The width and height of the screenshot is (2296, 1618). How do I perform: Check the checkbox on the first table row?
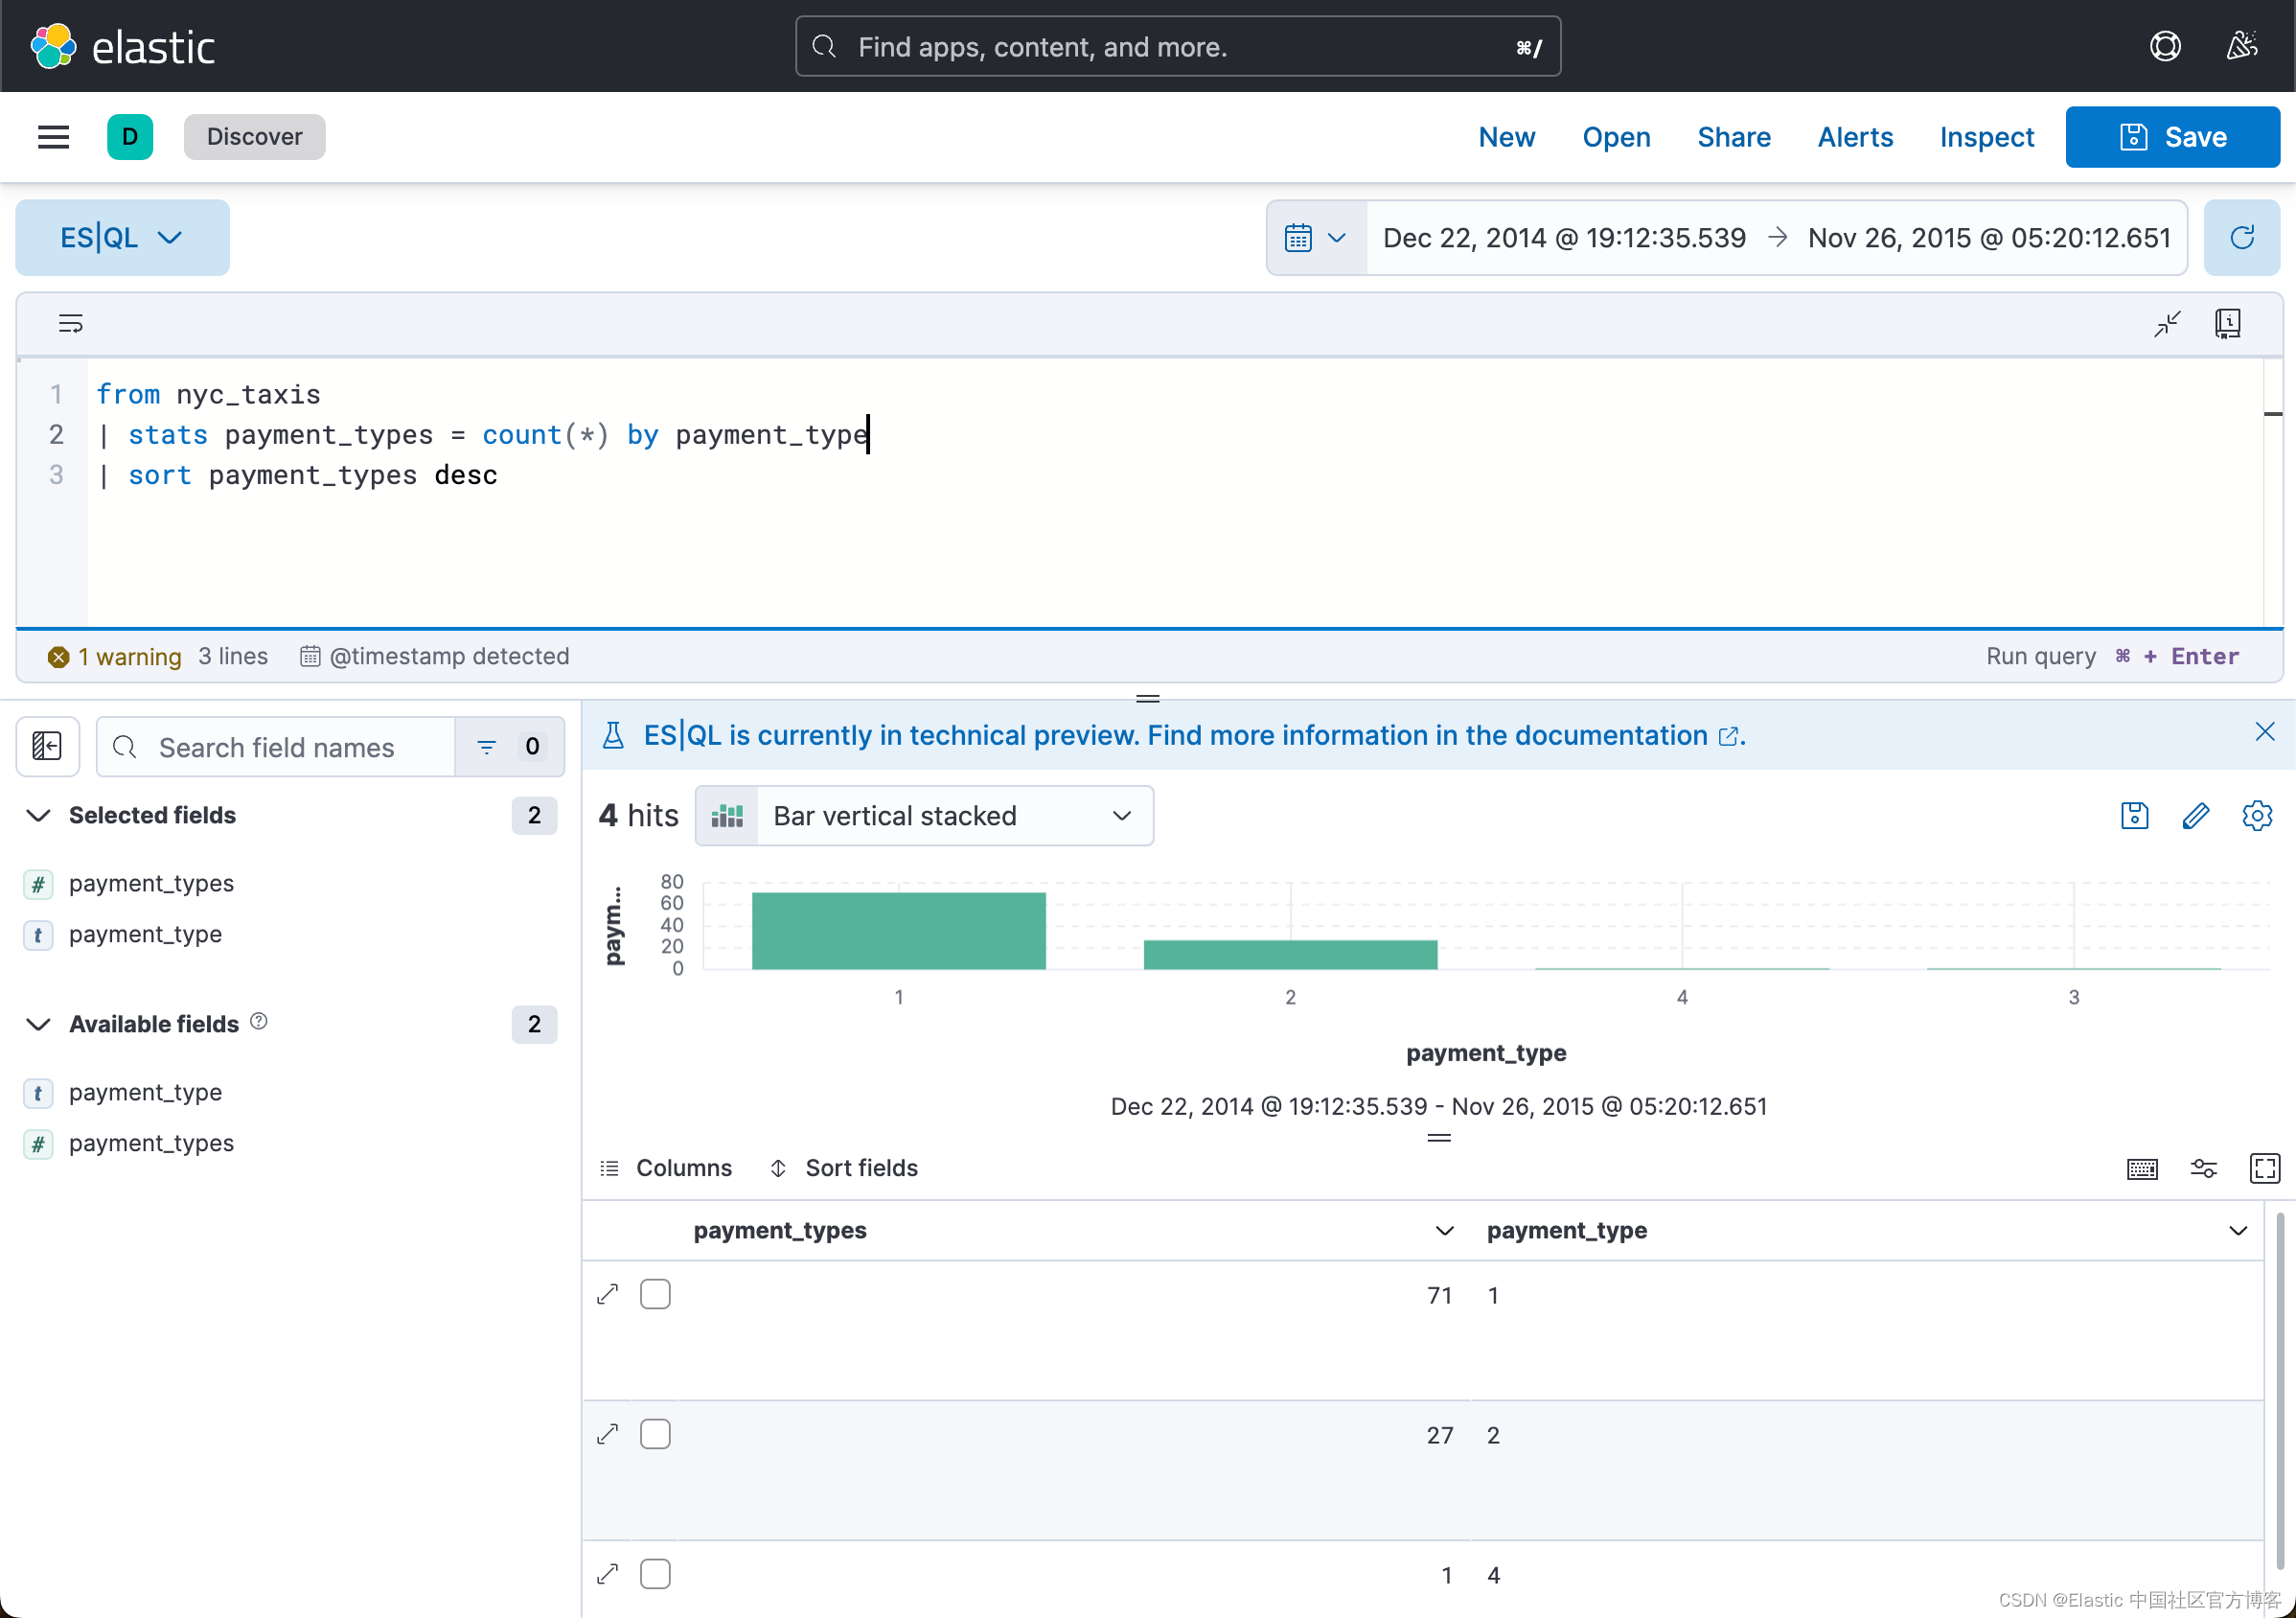point(655,1293)
